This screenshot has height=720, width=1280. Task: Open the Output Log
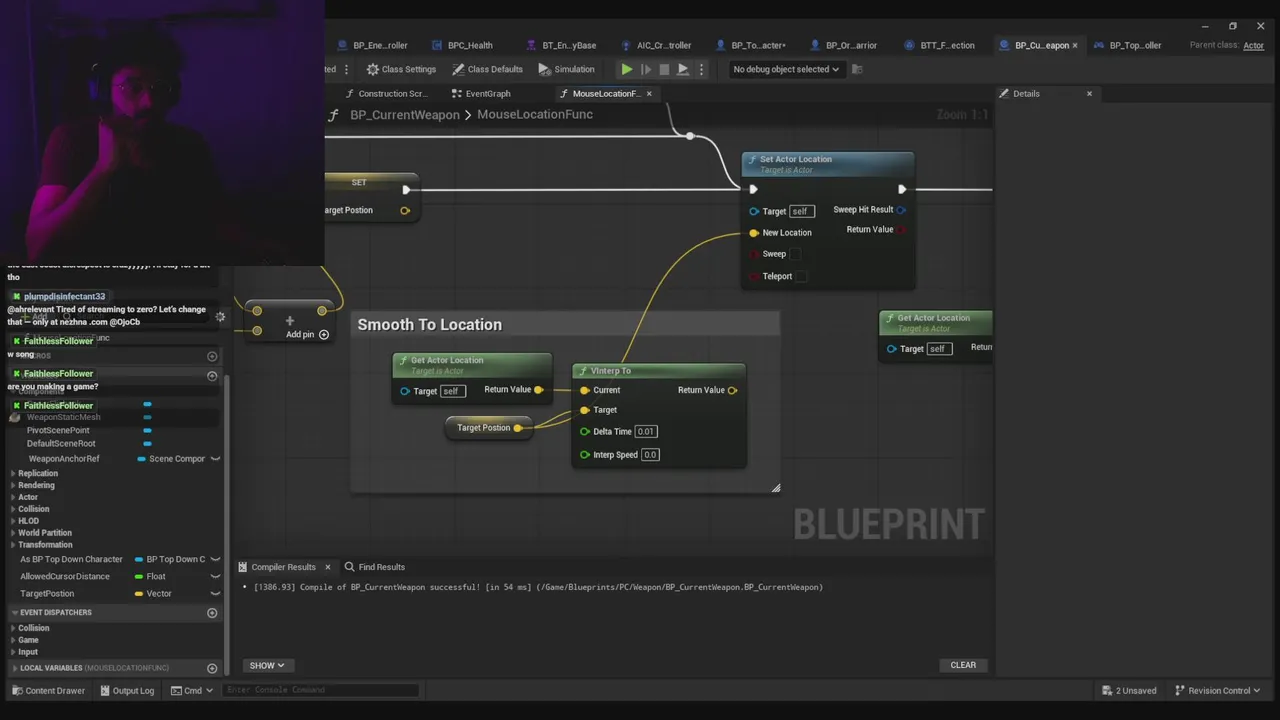pos(126,690)
